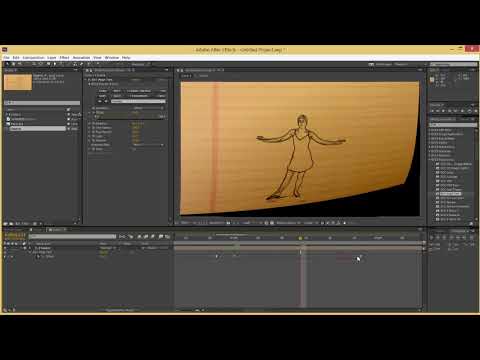
Task: Click the new composition icon in Project panel
Action: coord(18,223)
